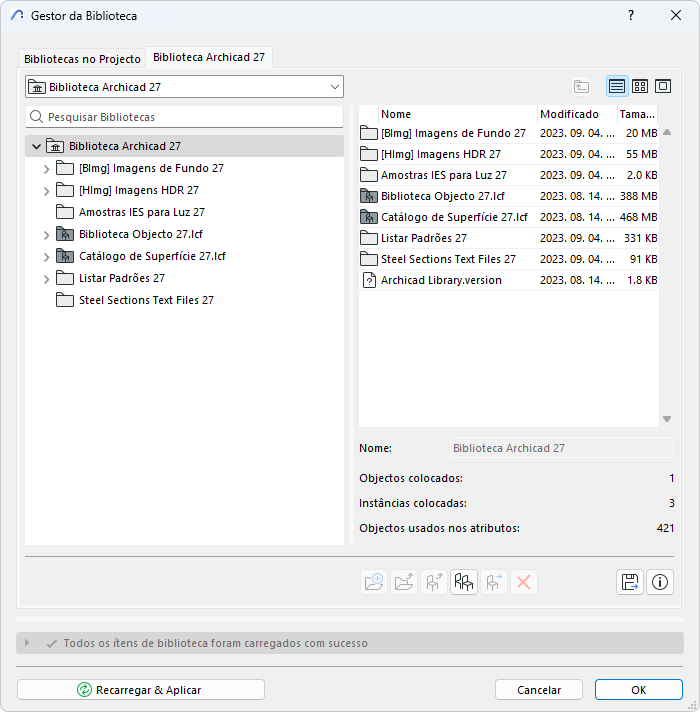Click the two-chairs duplicate objects icon

[x=464, y=582]
